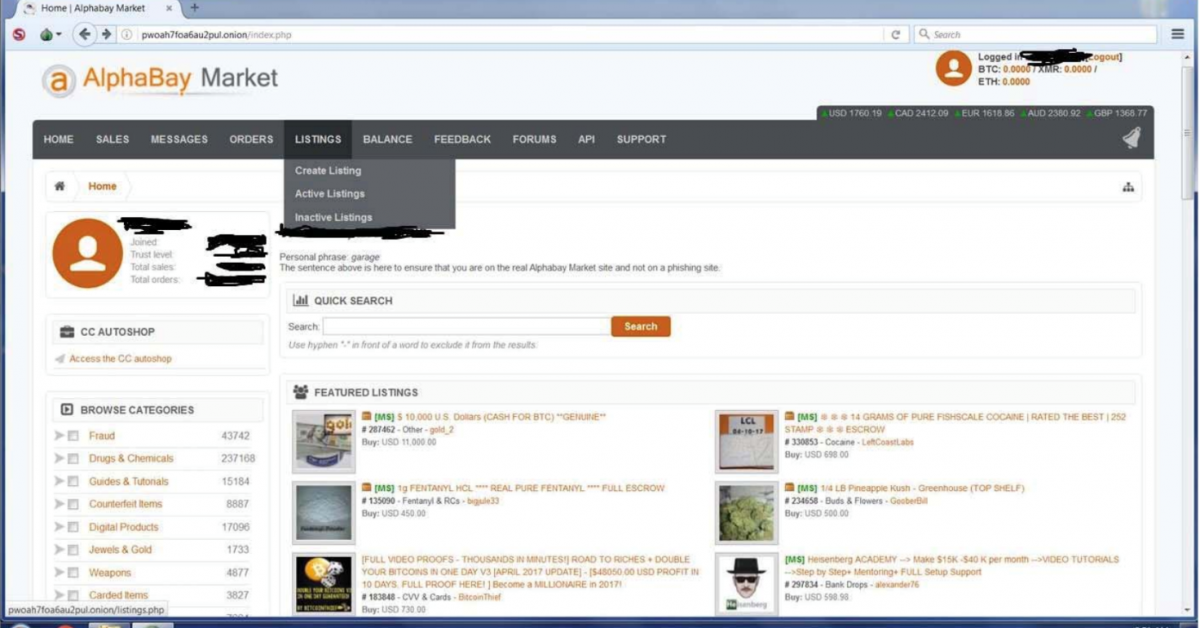Tick the Digital Products checkbox
This screenshot has height=628, width=1200.
[x=73, y=527]
